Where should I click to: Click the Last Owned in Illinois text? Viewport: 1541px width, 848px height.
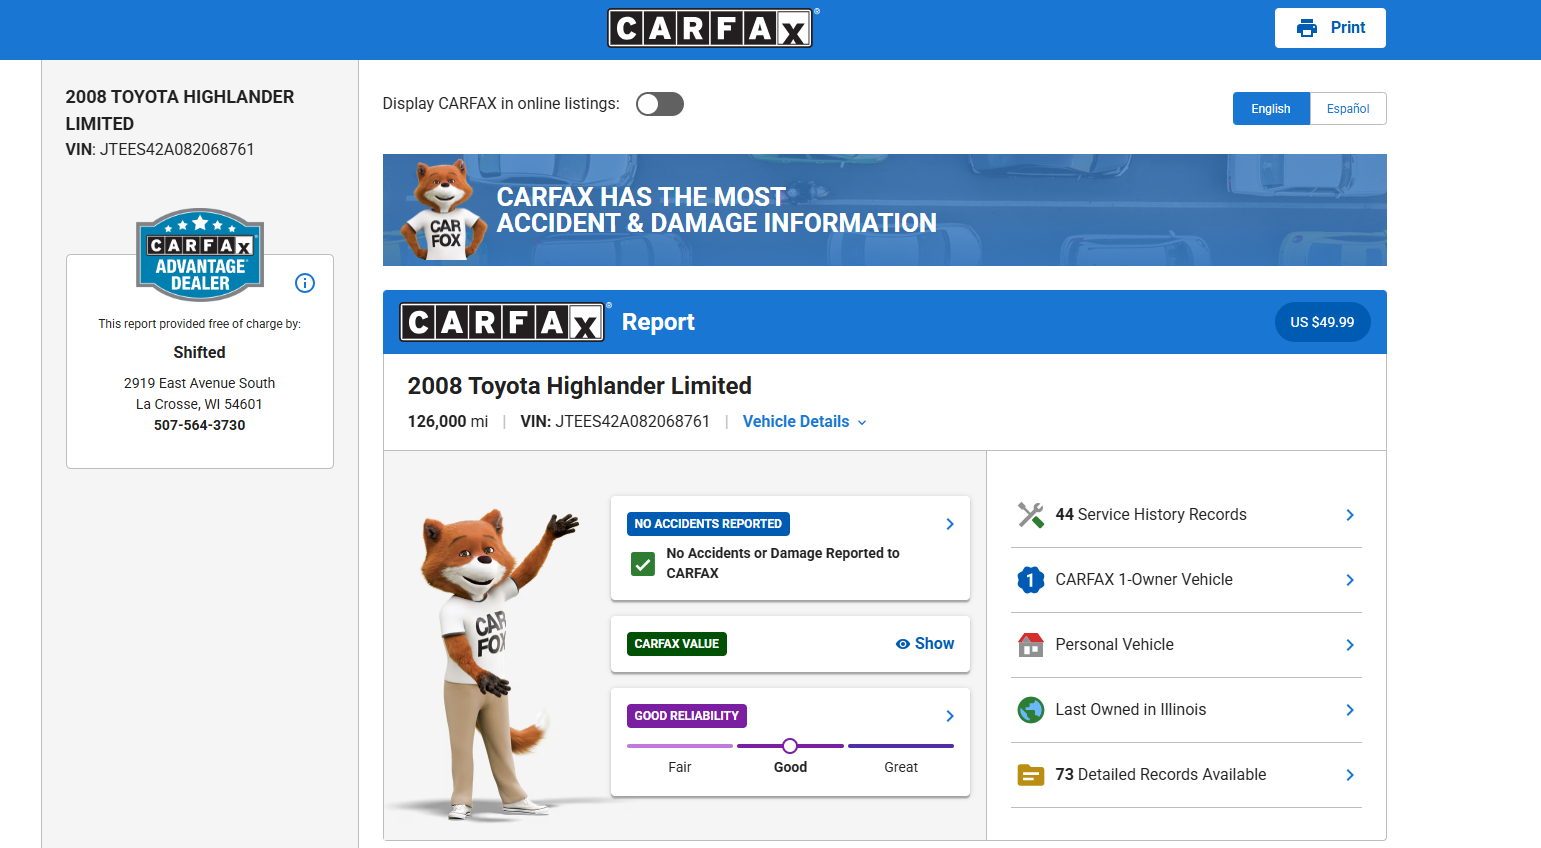click(x=1131, y=710)
